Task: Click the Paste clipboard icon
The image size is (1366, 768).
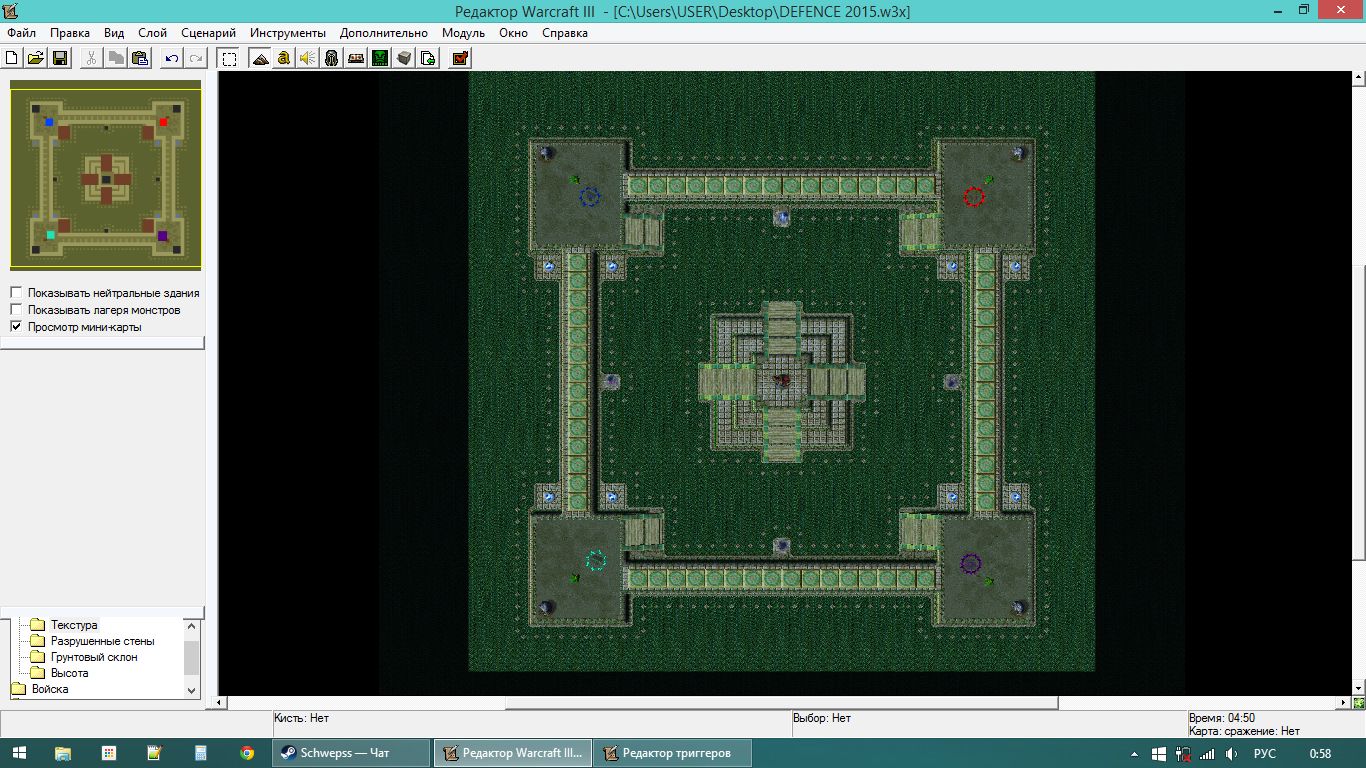Action: tap(140, 58)
